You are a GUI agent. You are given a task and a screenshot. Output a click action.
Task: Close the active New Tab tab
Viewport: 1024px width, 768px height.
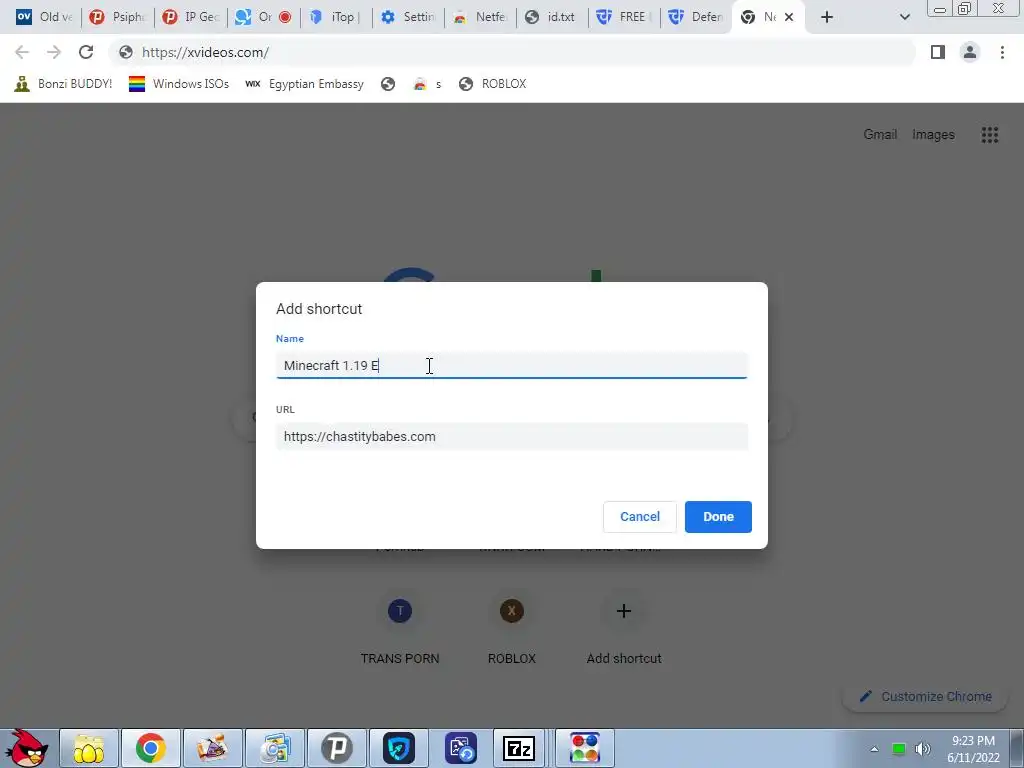point(789,17)
